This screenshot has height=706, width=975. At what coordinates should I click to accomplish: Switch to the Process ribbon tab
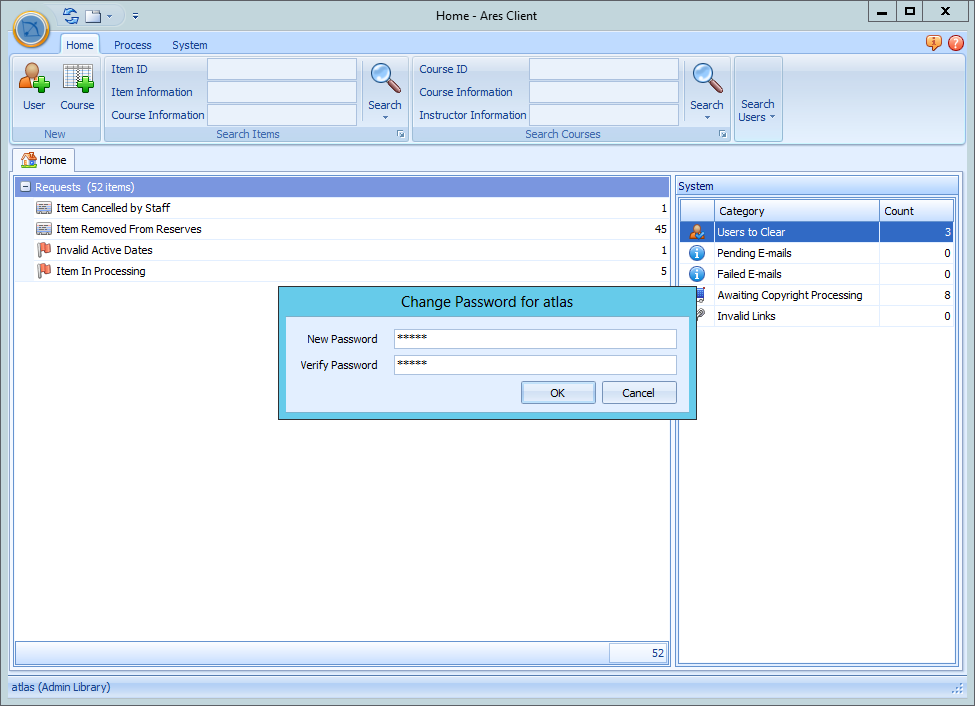[132, 44]
